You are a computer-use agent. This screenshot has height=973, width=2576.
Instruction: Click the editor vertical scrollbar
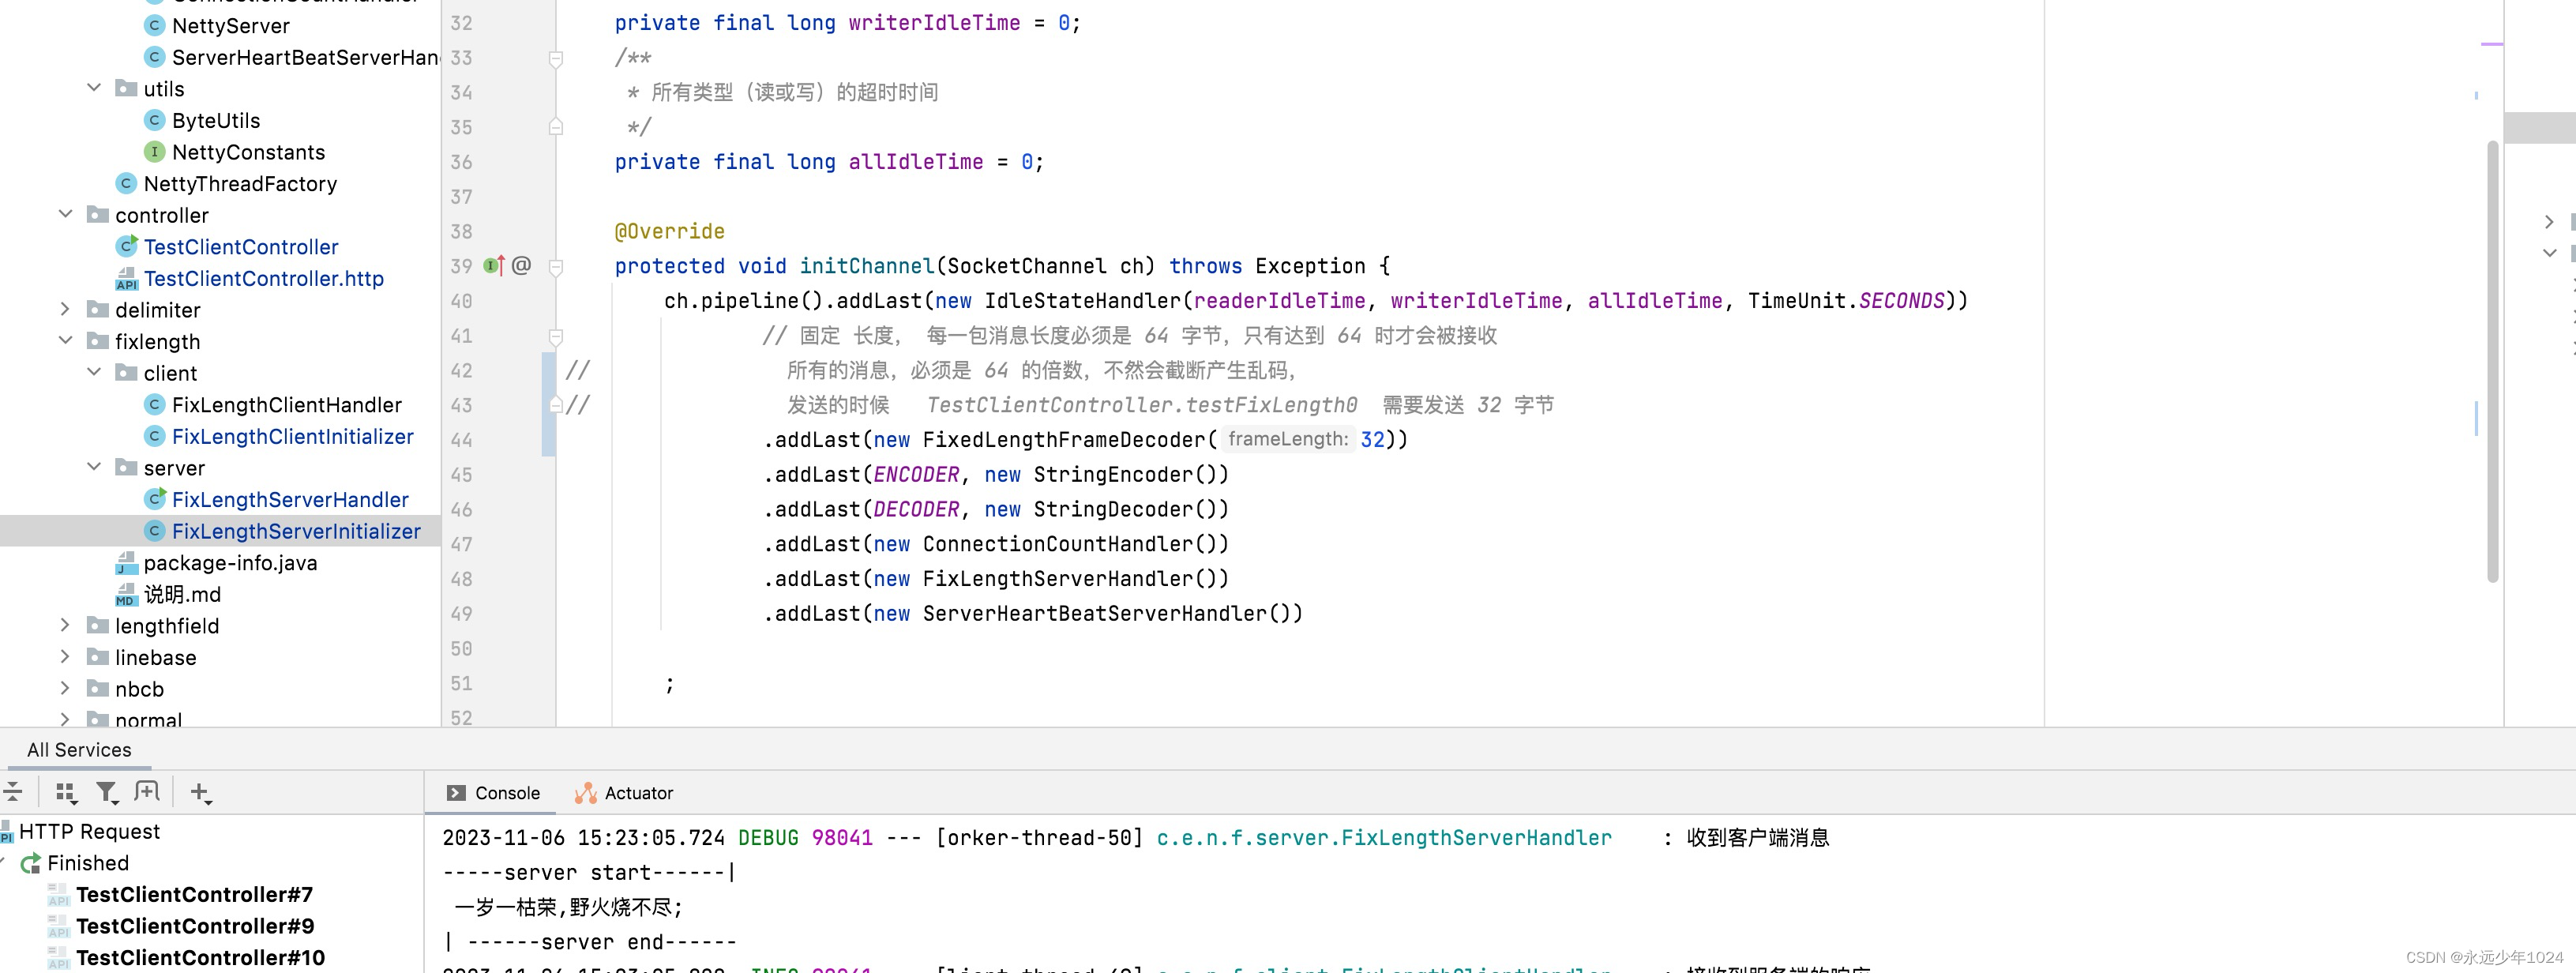tap(2493, 360)
